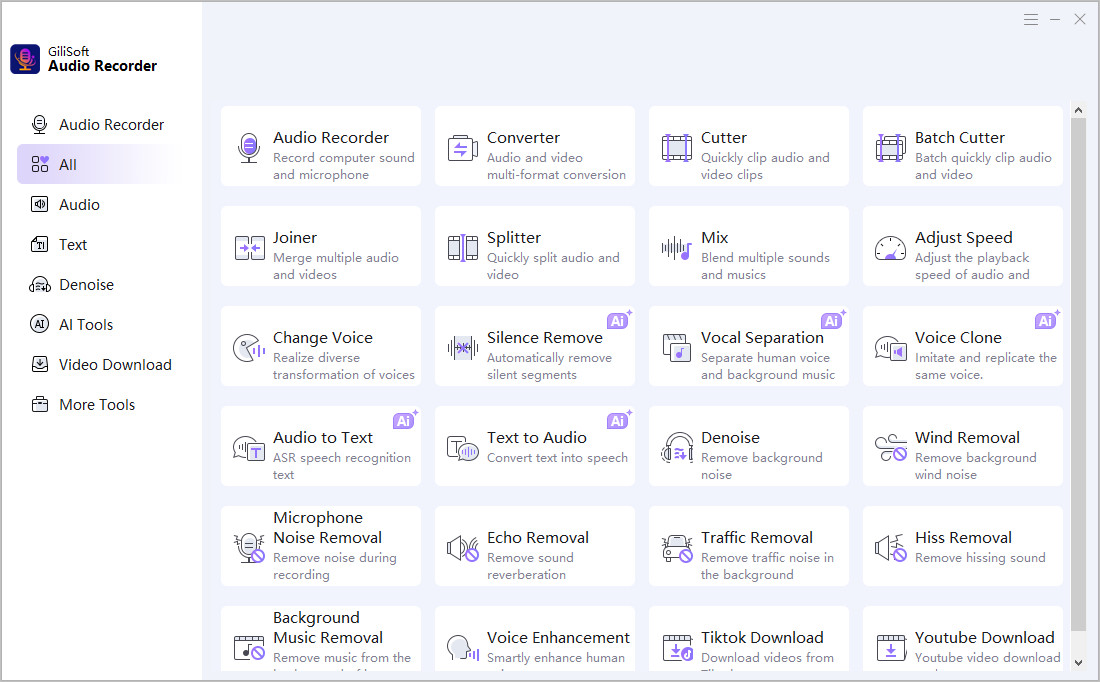Launch the Echo Removal tool
Viewport: 1100px width, 682px height.
click(x=534, y=546)
